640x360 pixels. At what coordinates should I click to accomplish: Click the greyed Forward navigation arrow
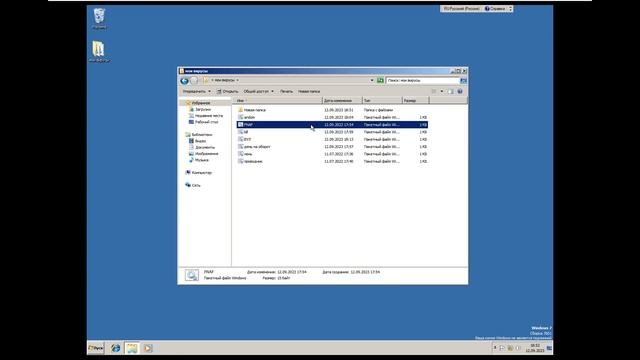(194, 81)
